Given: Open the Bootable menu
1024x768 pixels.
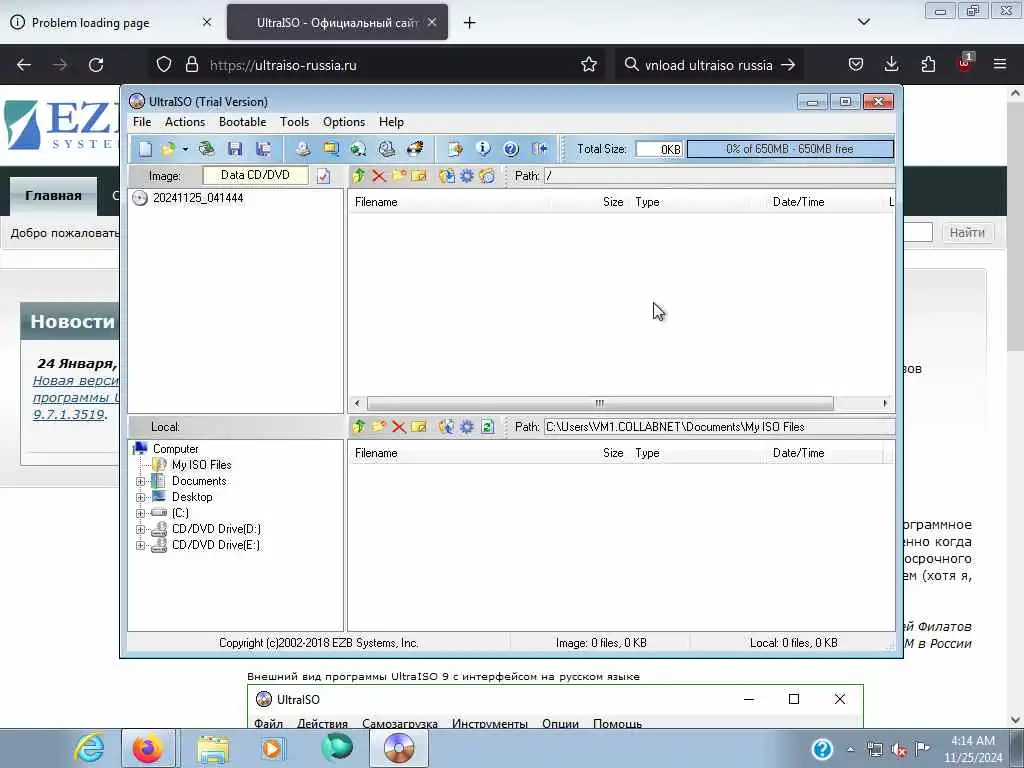Looking at the screenshot, I should [242, 122].
